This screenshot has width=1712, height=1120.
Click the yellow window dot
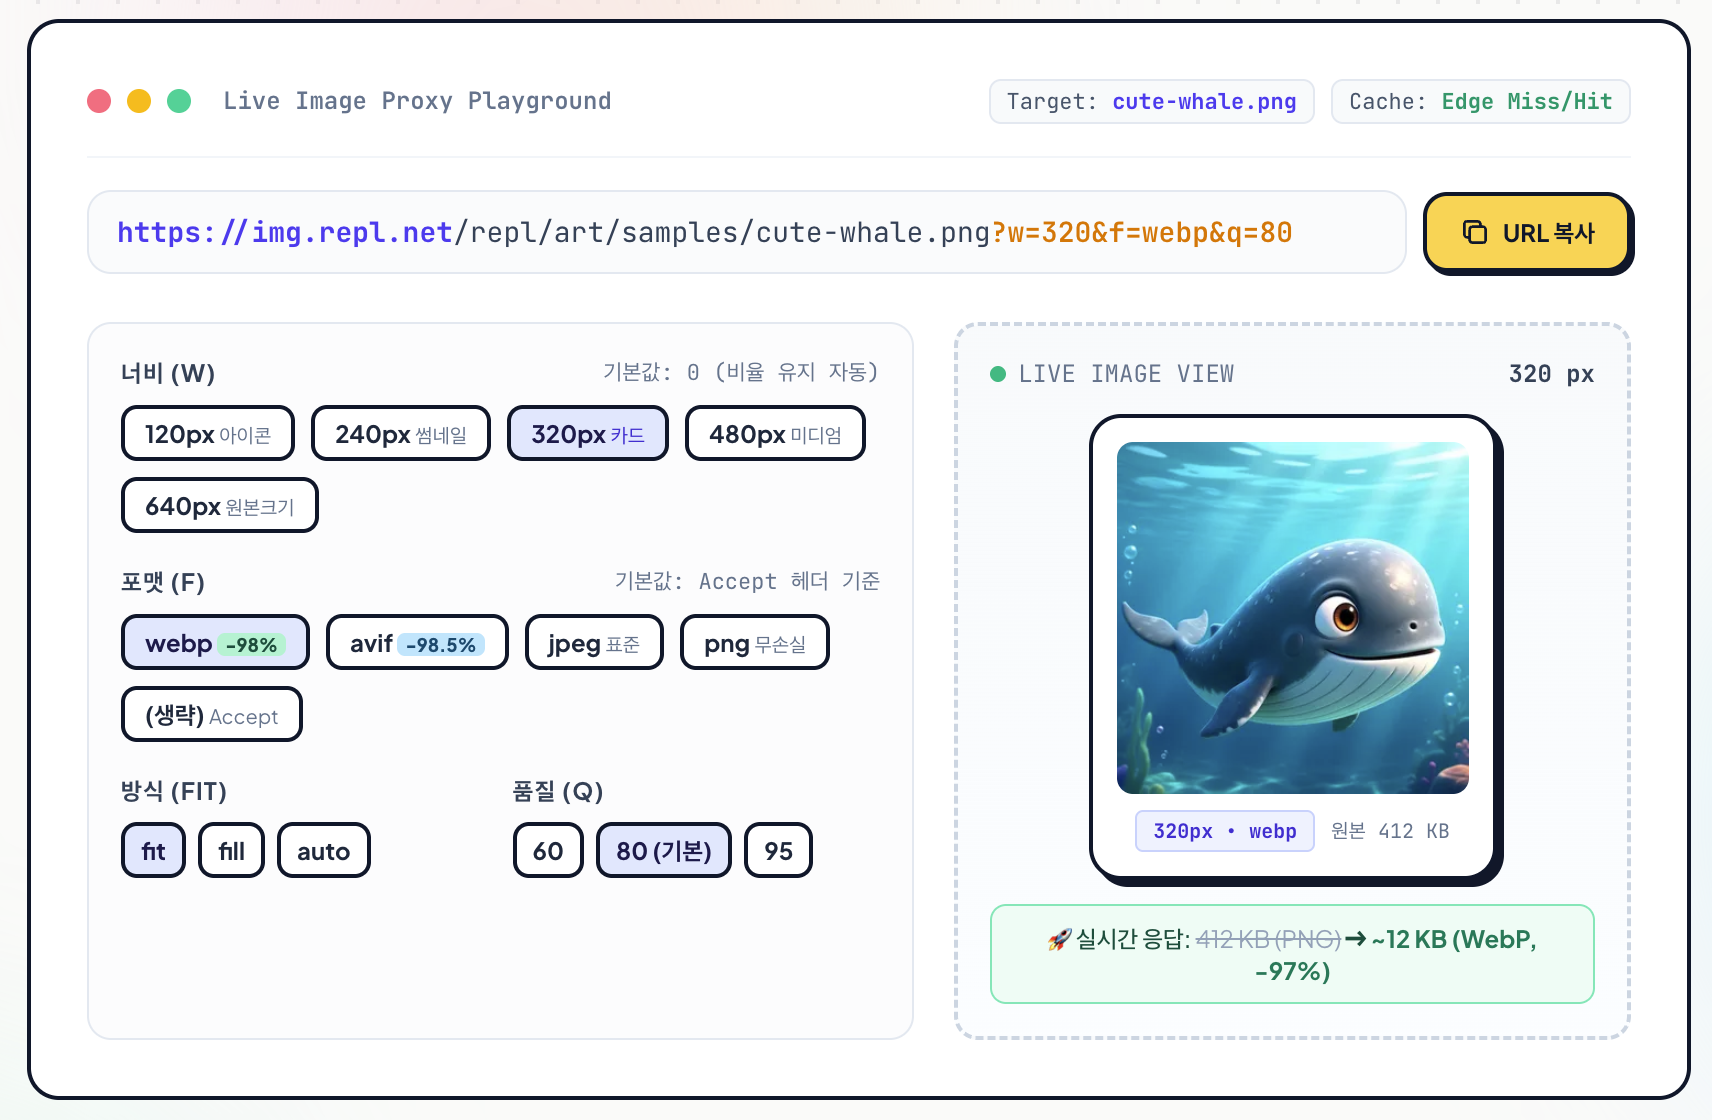click(139, 101)
